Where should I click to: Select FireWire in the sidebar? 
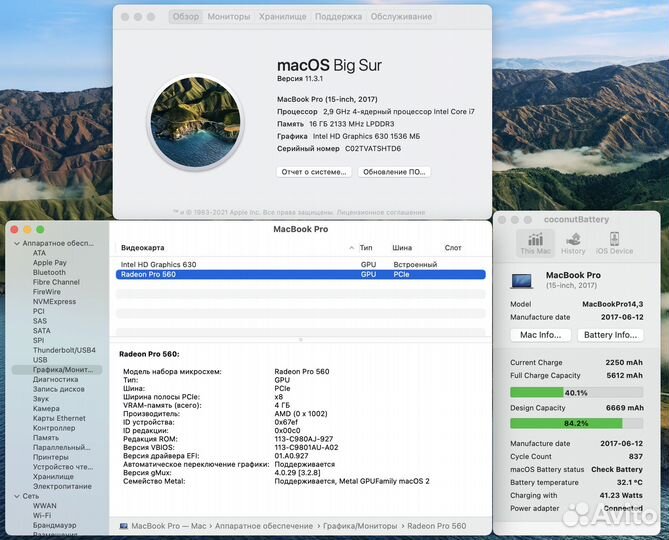point(47,292)
